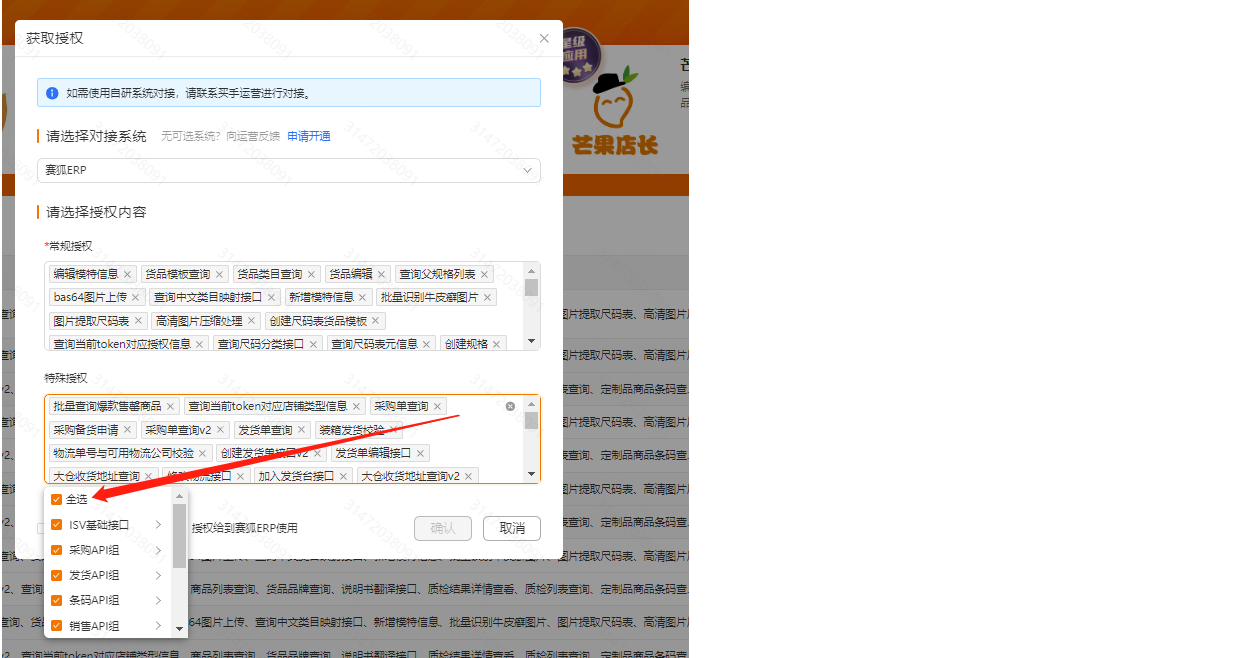The height and width of the screenshot is (658, 1249).
Task: Click the 确认 button
Action: 443,528
